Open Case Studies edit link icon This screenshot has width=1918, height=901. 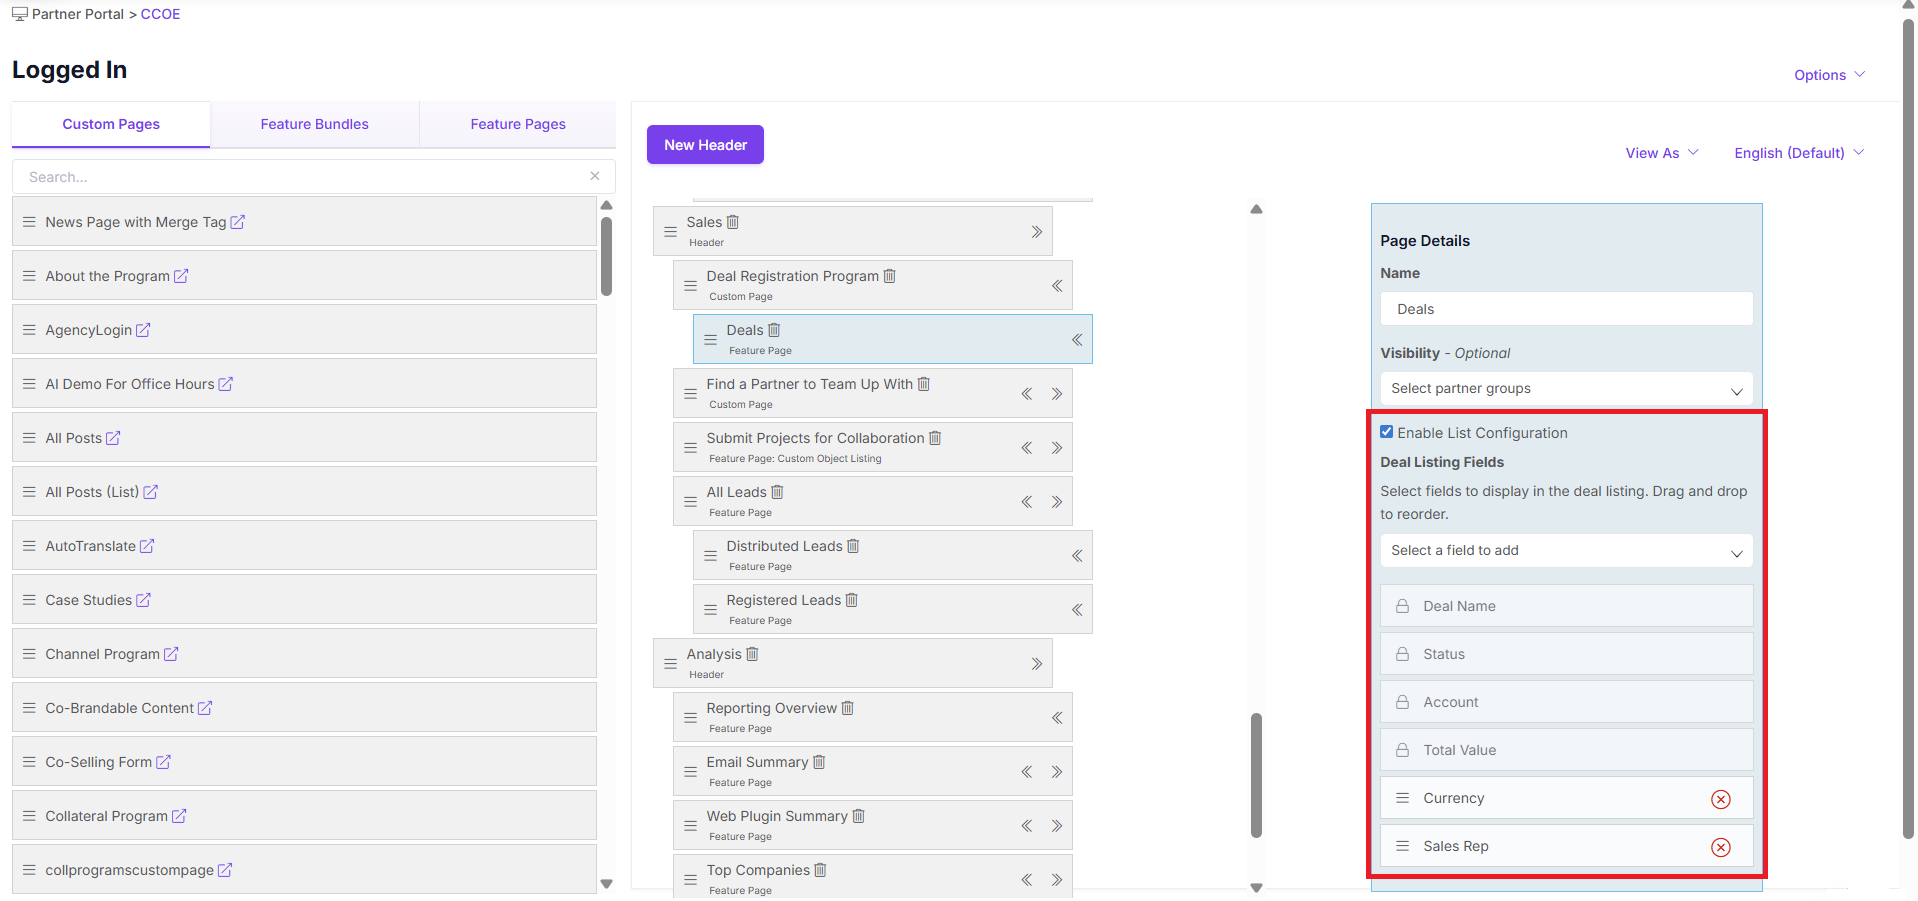coord(143,600)
